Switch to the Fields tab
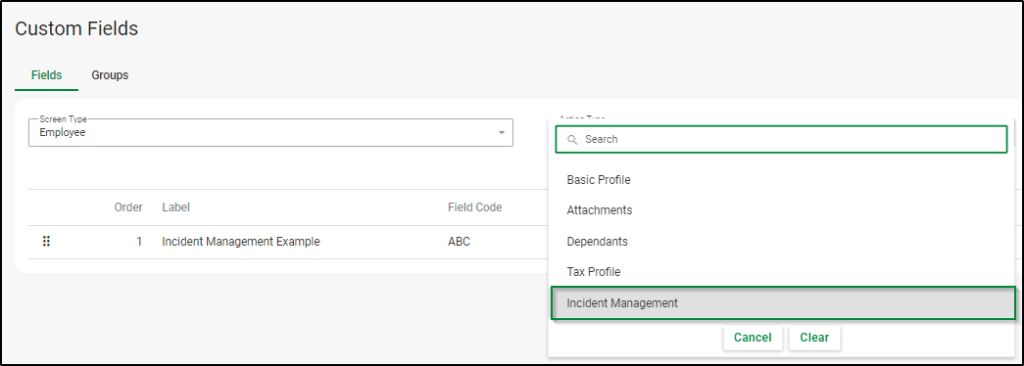 point(46,75)
